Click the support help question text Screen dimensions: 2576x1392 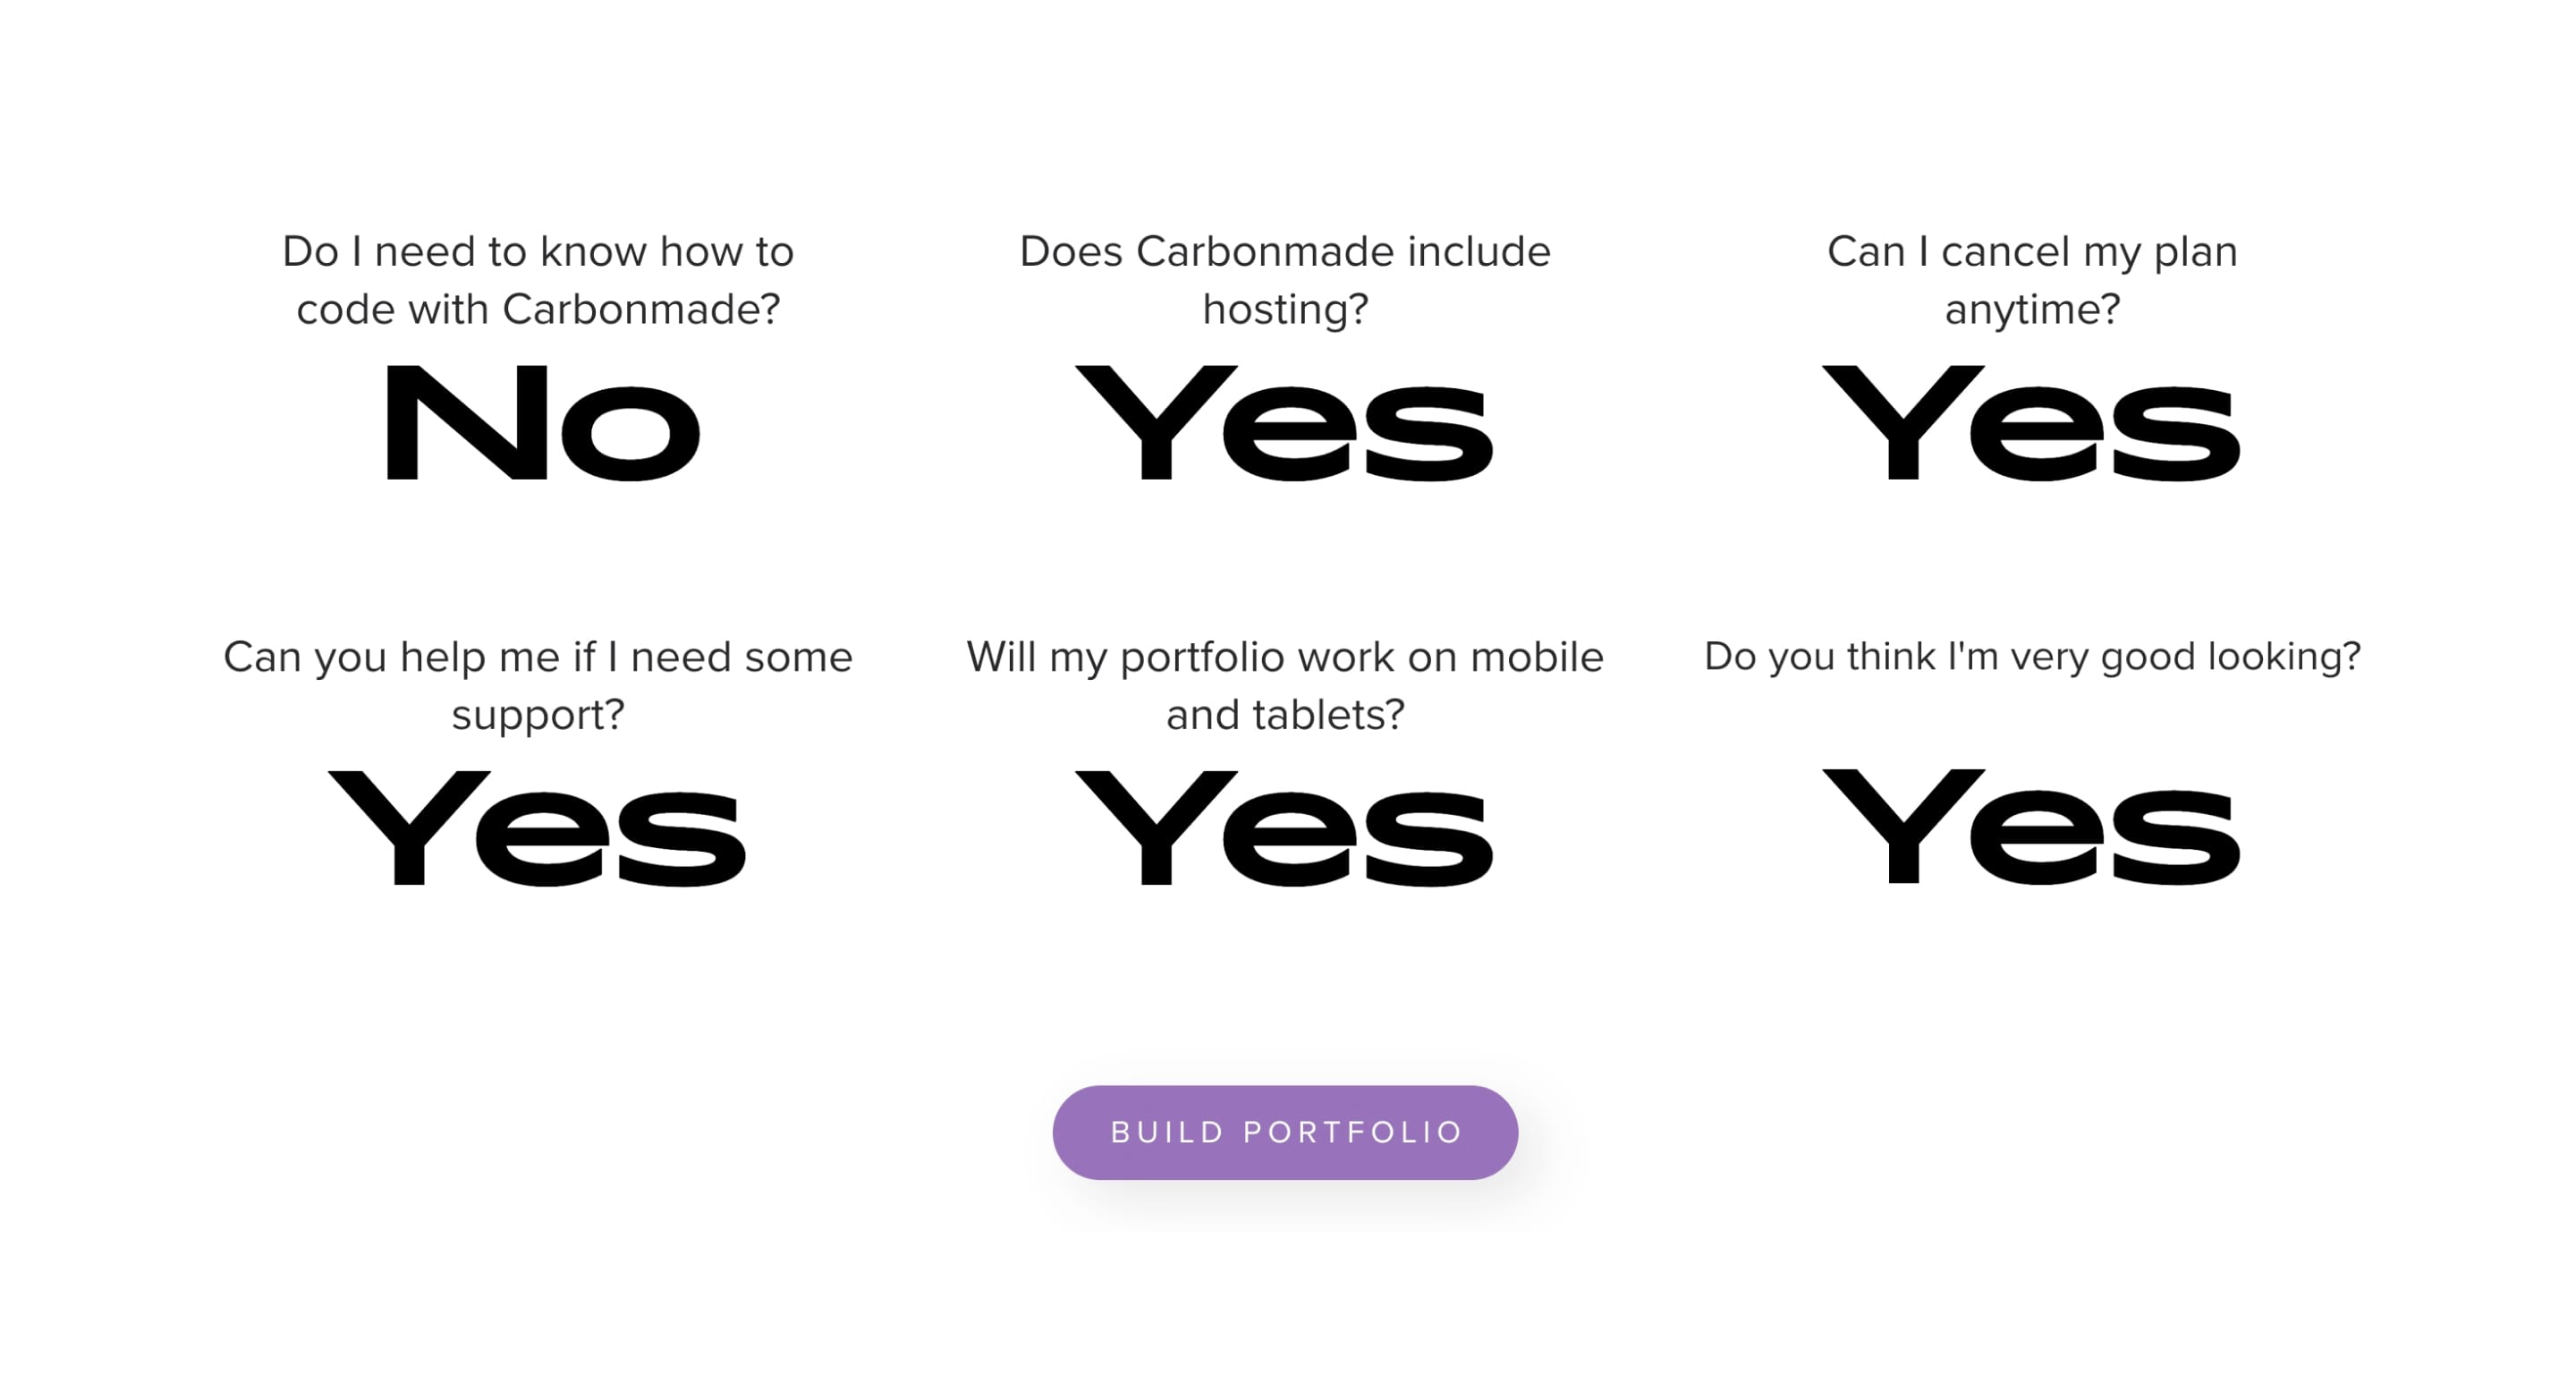pos(538,685)
